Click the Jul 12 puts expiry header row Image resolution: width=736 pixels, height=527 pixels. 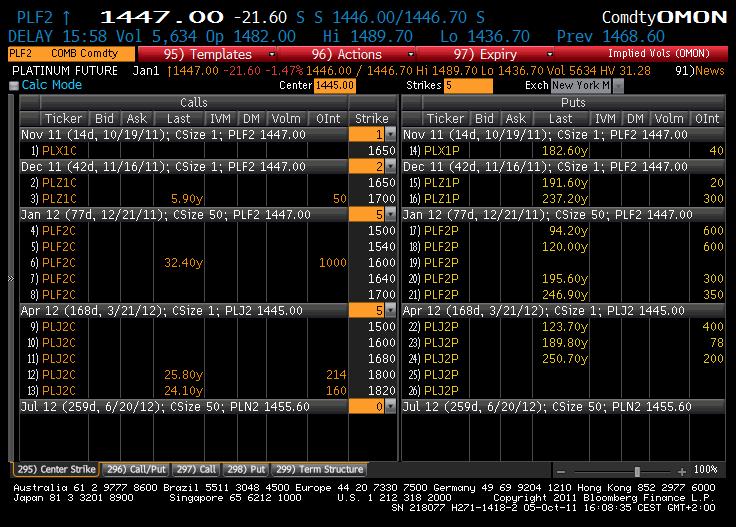point(563,407)
